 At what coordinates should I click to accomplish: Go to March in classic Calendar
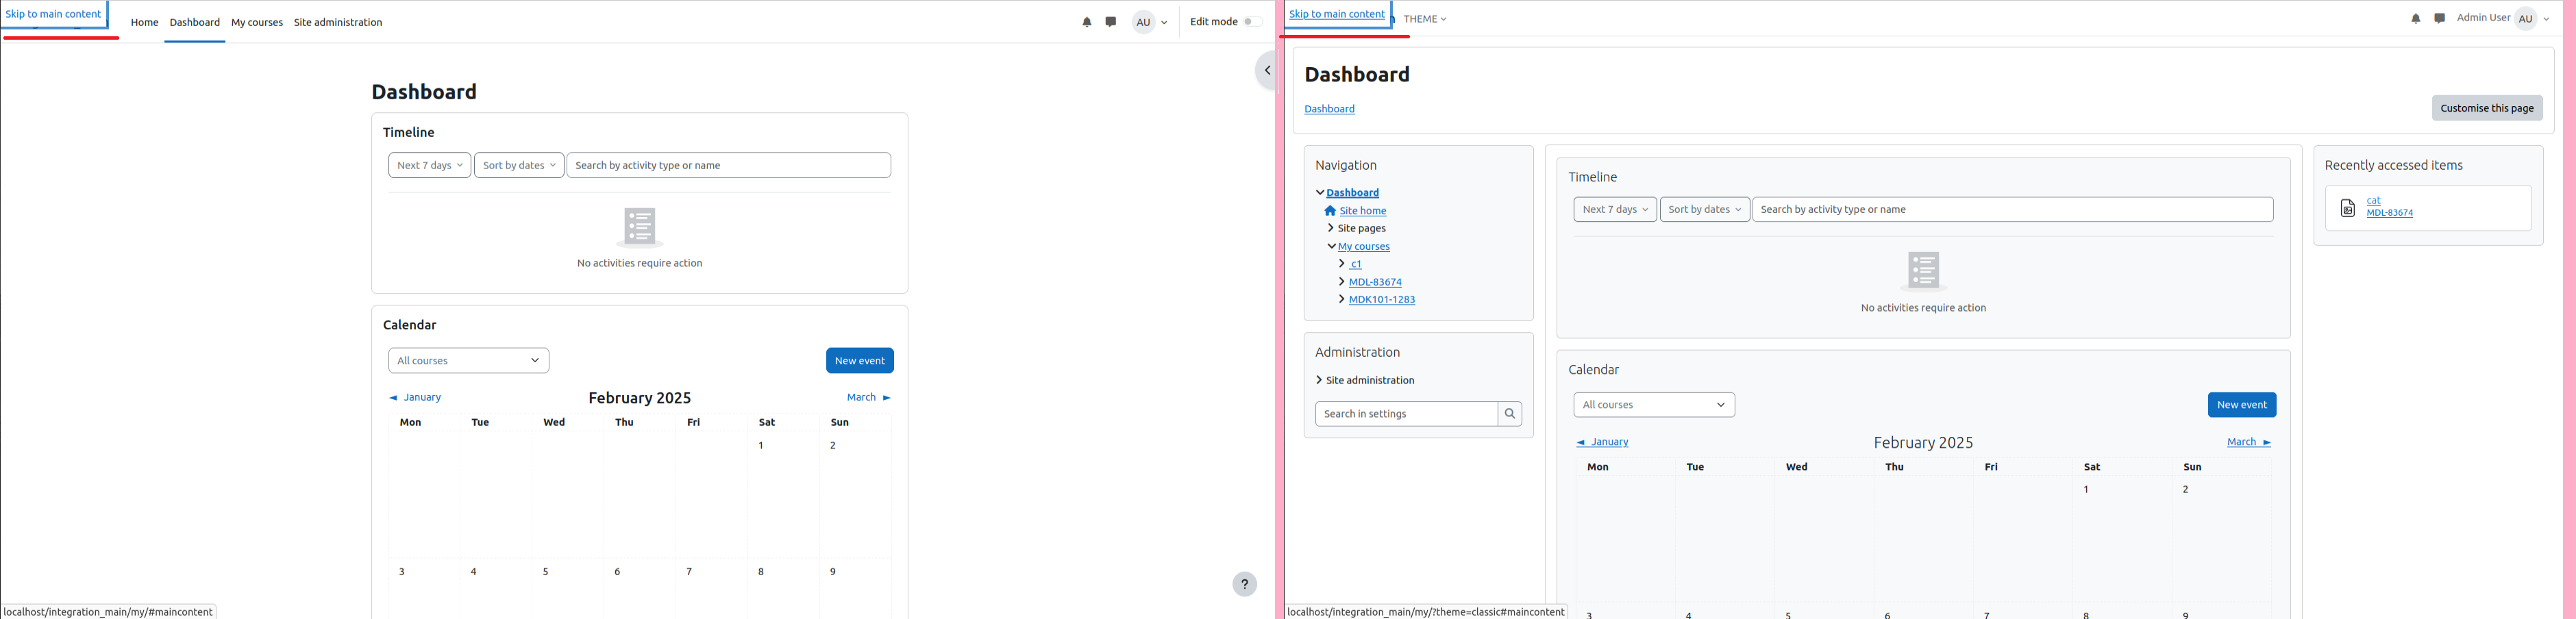2249,442
